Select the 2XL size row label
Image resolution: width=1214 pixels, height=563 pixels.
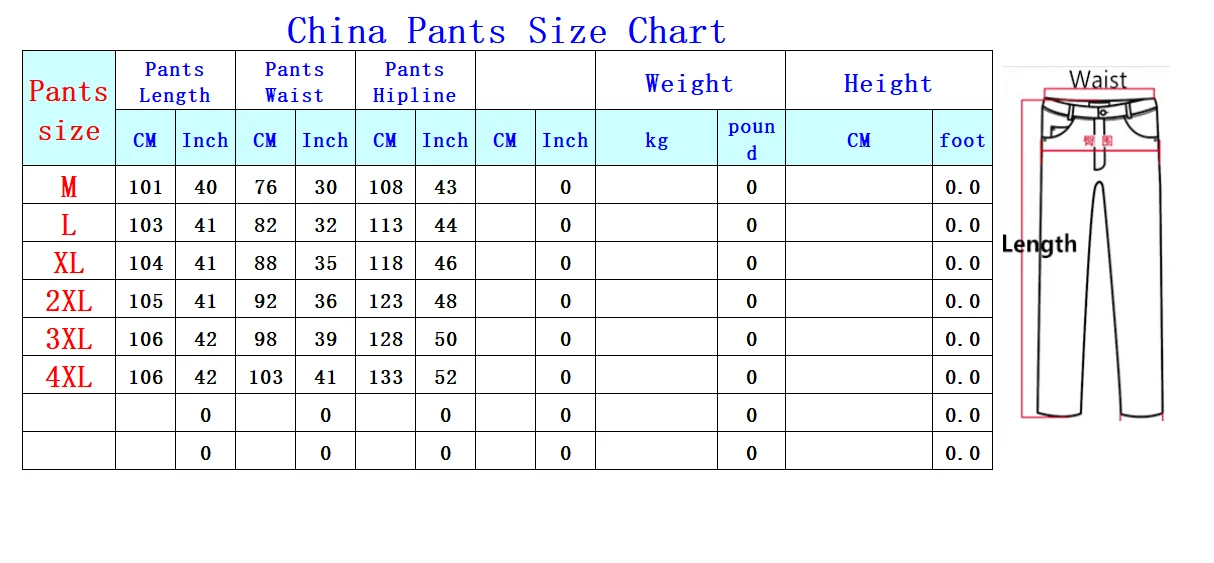[x=69, y=300]
